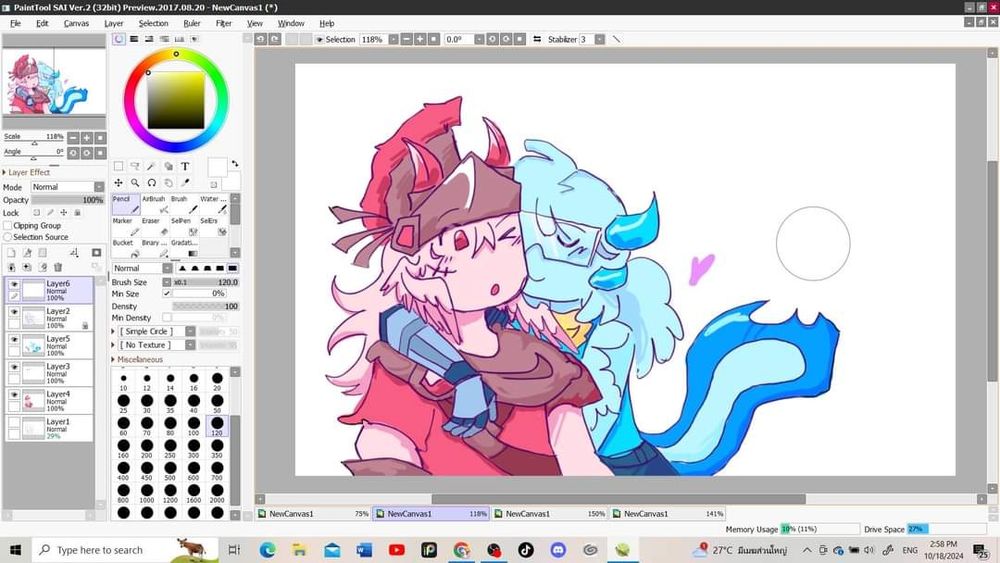Zoom in with plus button beside Scale

click(x=87, y=138)
